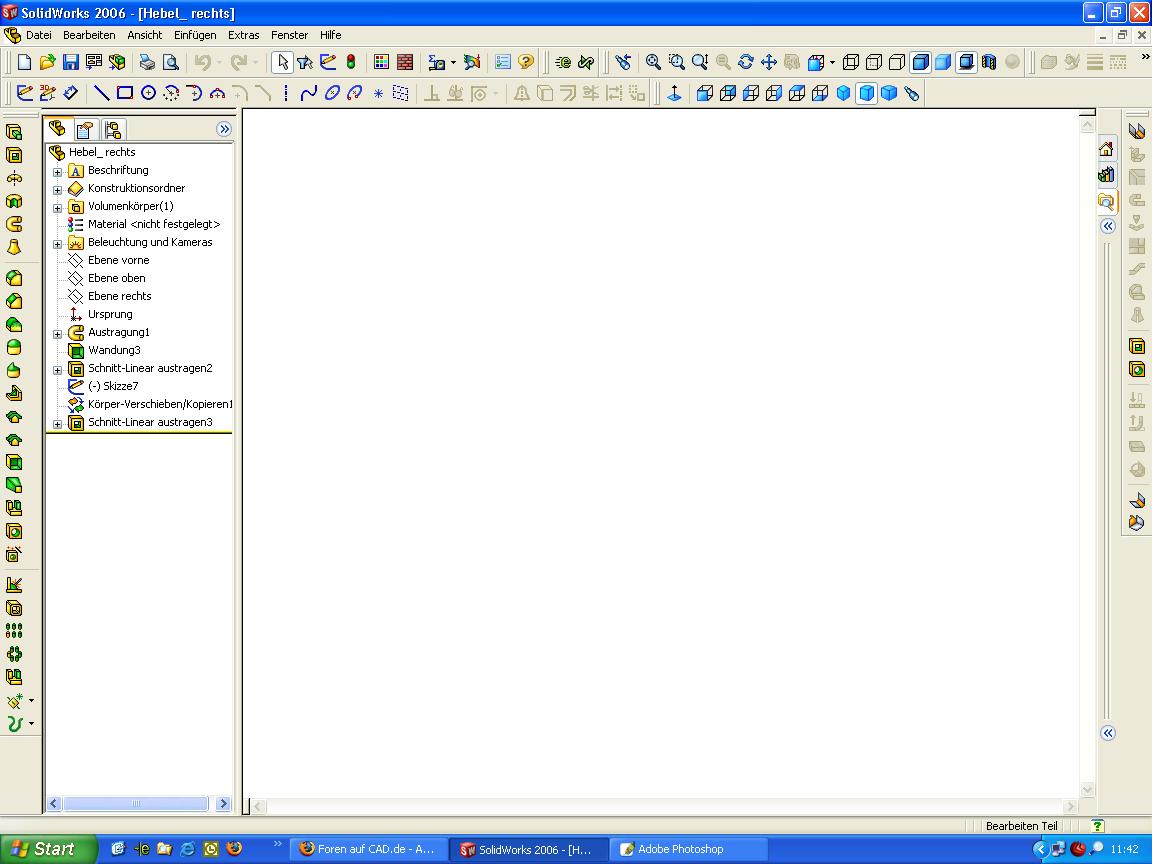Select the Circle sketch tool

(x=148, y=93)
